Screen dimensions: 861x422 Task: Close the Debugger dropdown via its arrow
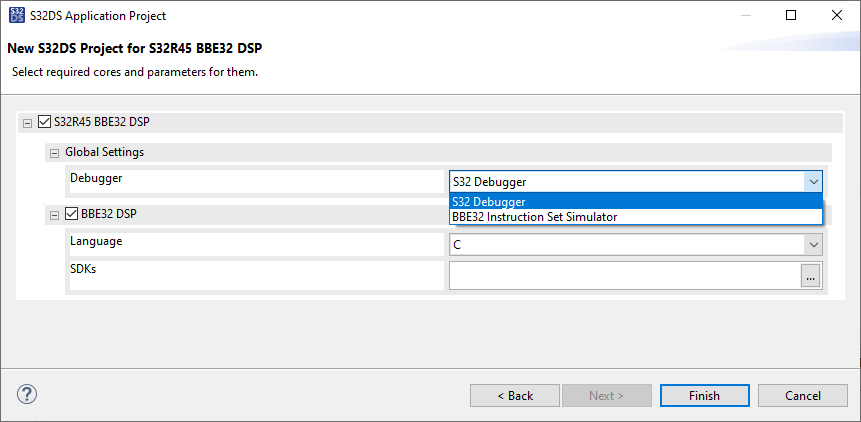point(813,182)
